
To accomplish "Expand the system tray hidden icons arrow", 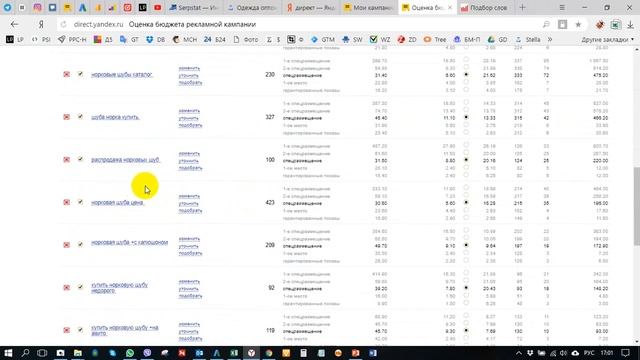I will click(518, 353).
